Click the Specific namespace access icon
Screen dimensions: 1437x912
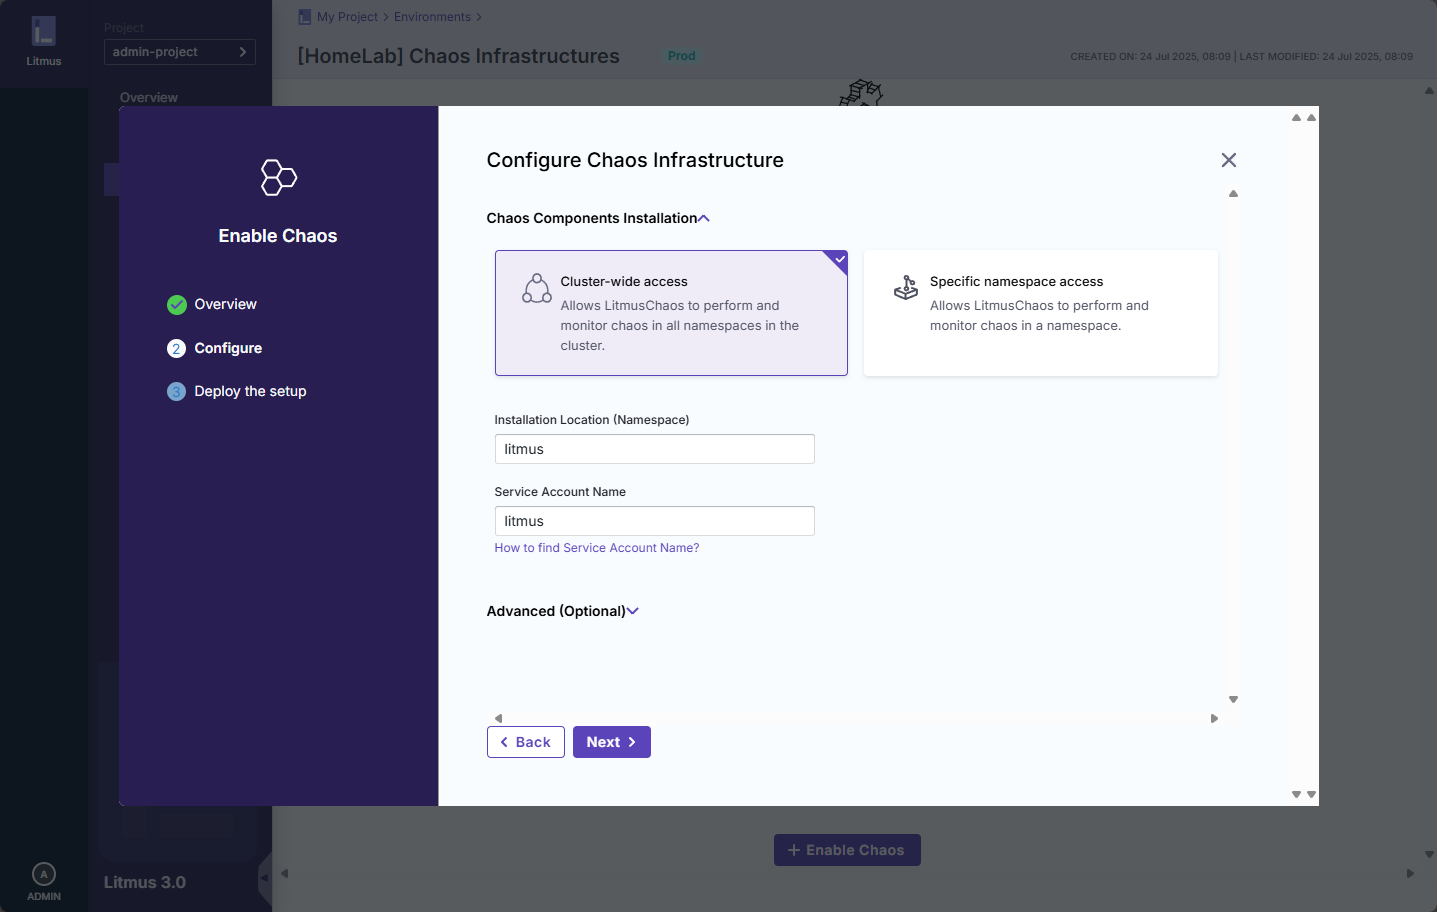(906, 288)
